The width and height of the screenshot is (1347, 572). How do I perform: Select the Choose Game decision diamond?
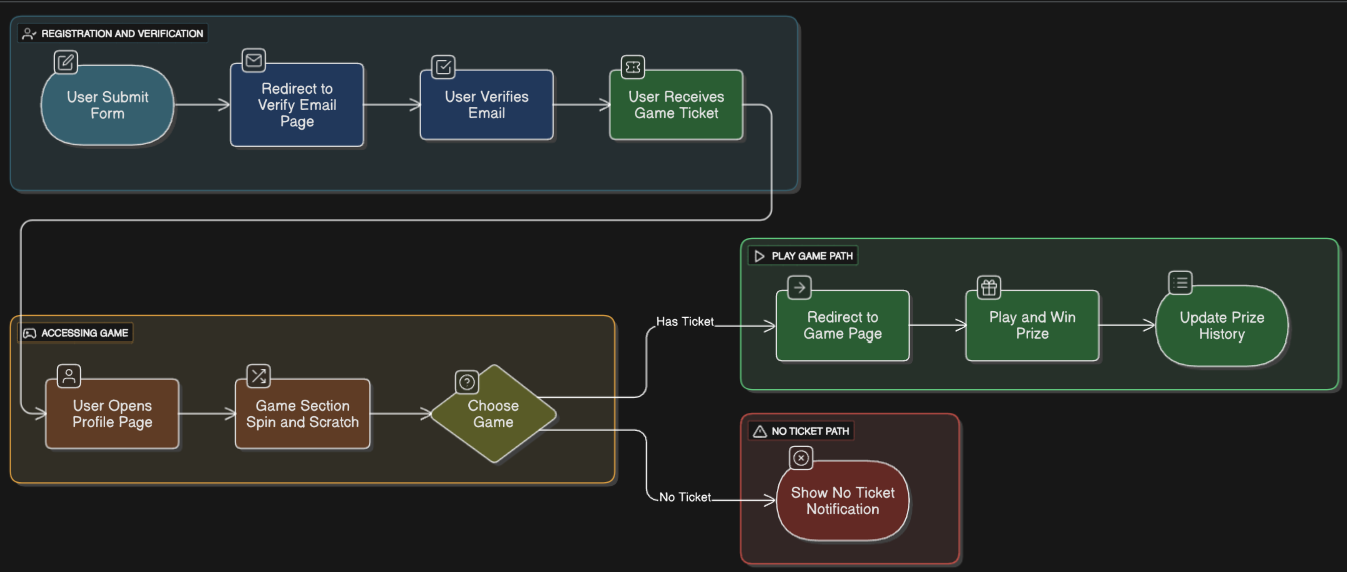(493, 414)
